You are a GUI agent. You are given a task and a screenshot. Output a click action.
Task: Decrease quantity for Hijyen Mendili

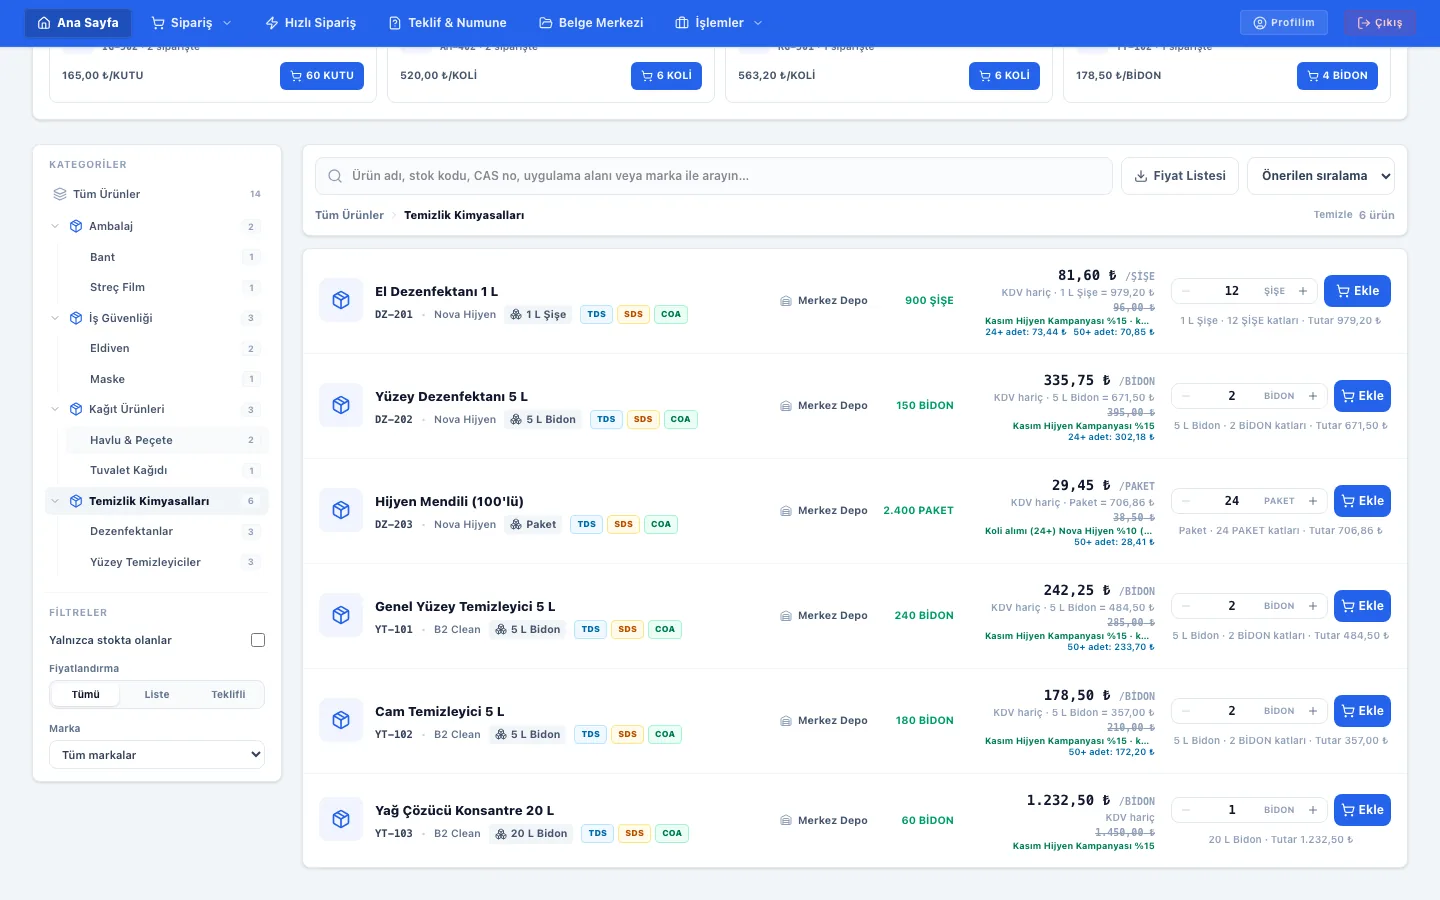click(1186, 501)
